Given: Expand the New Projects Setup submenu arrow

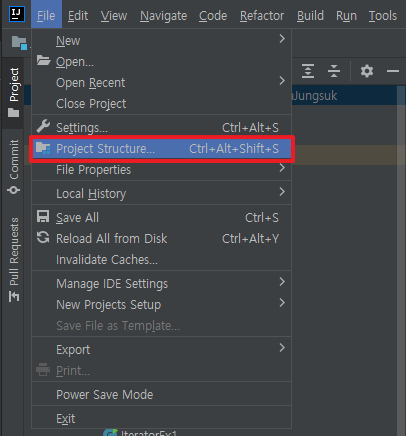Looking at the screenshot, I should (x=282, y=303).
